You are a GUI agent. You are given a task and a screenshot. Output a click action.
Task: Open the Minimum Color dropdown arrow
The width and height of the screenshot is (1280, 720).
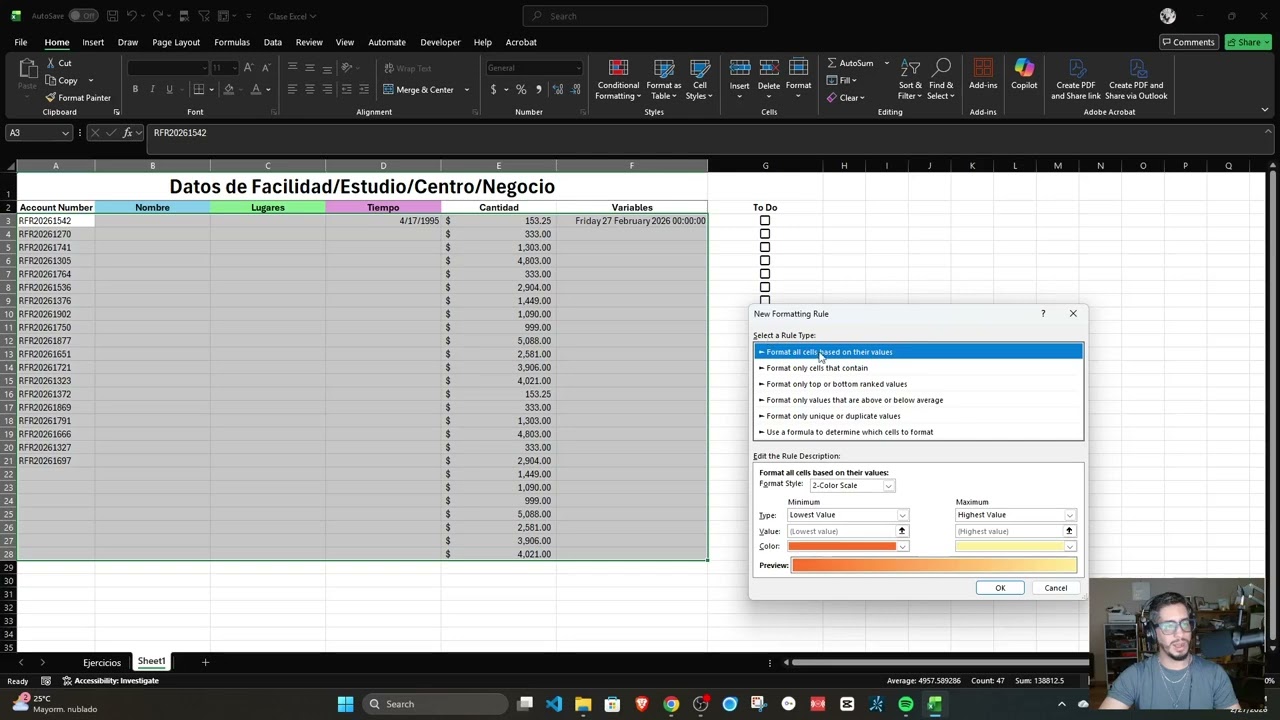point(903,547)
